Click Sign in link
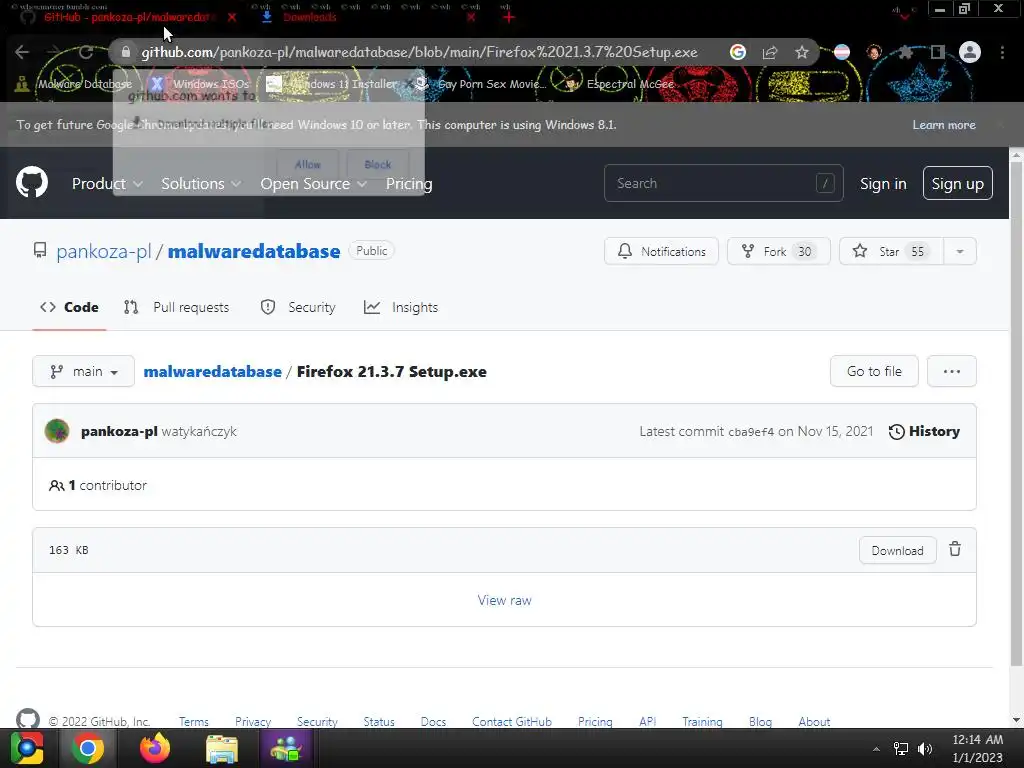This screenshot has width=1024, height=768. coord(883,184)
